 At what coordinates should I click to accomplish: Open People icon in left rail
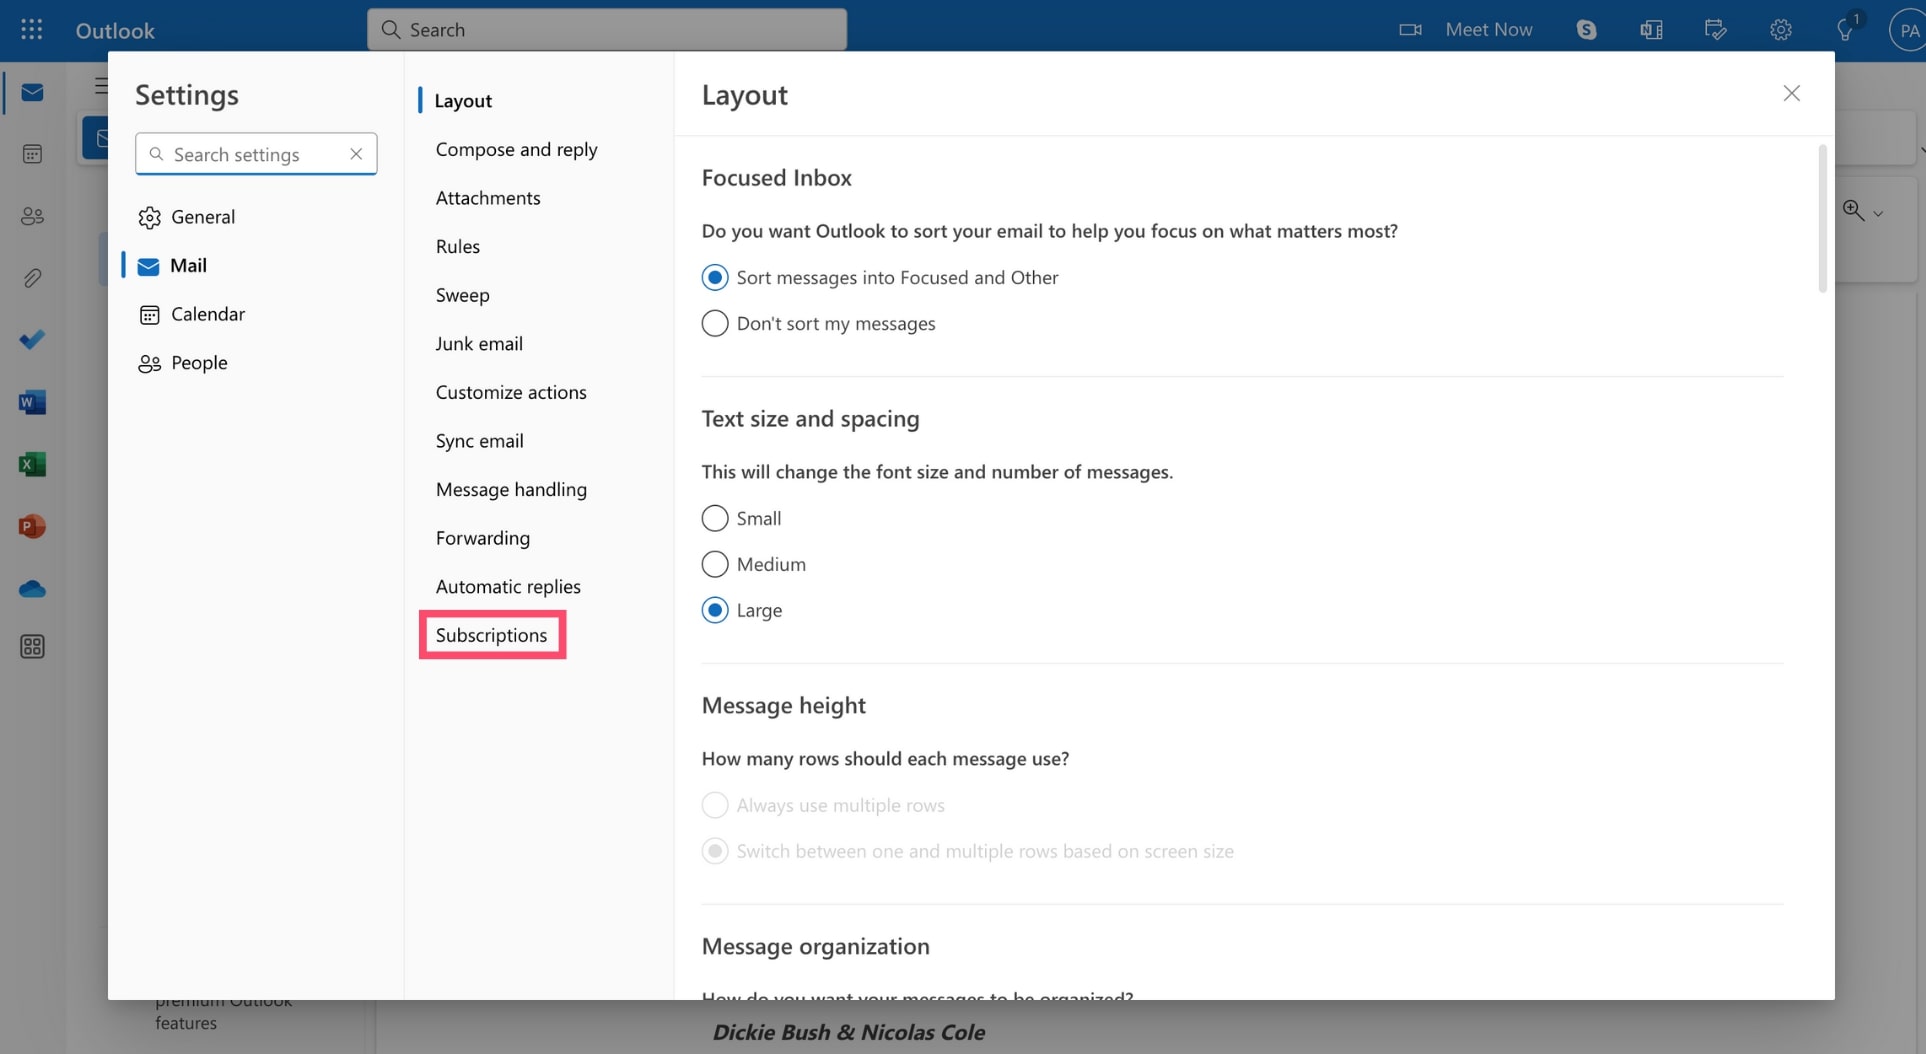click(x=32, y=216)
